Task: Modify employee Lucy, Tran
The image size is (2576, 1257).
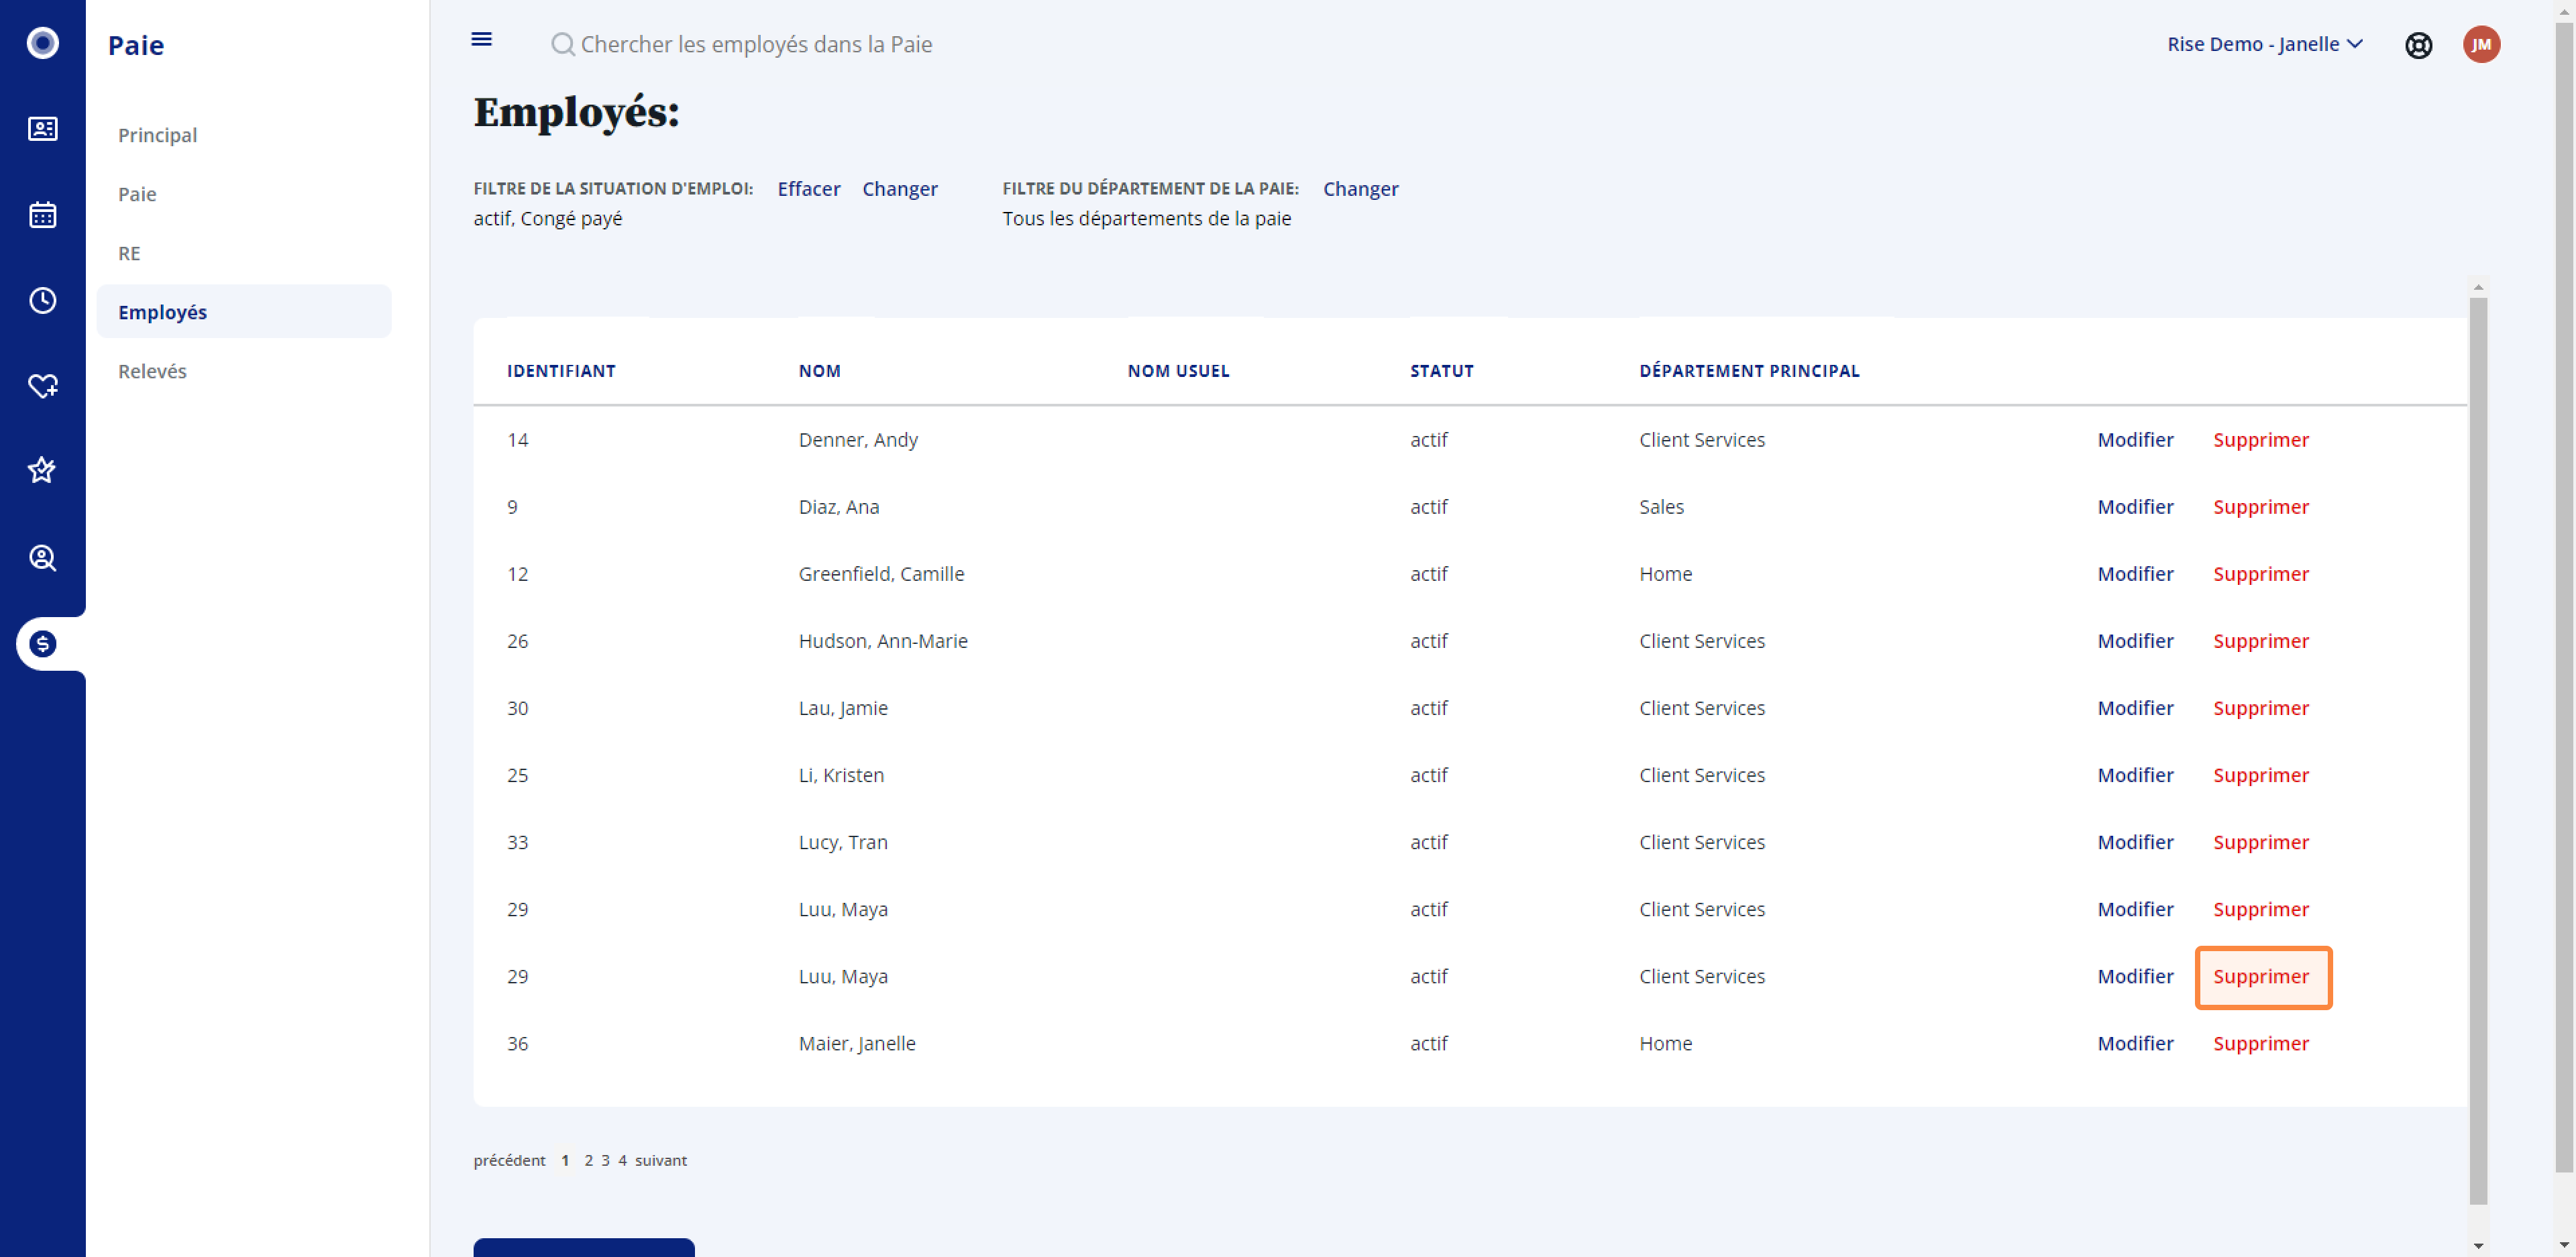Action: 2135,842
